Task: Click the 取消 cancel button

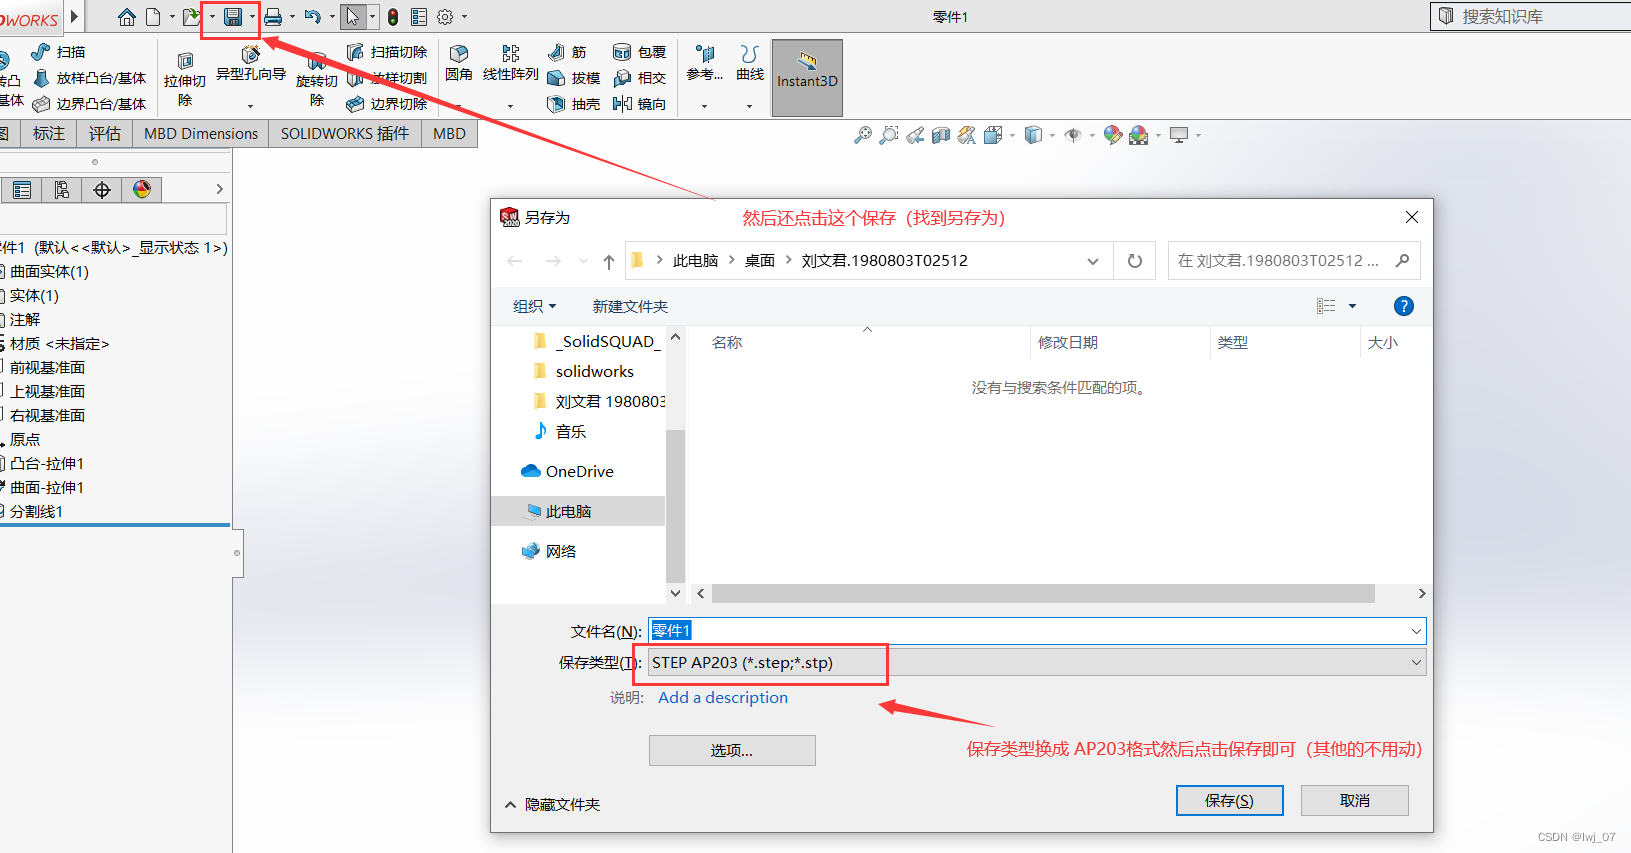Action: pyautogui.click(x=1354, y=800)
